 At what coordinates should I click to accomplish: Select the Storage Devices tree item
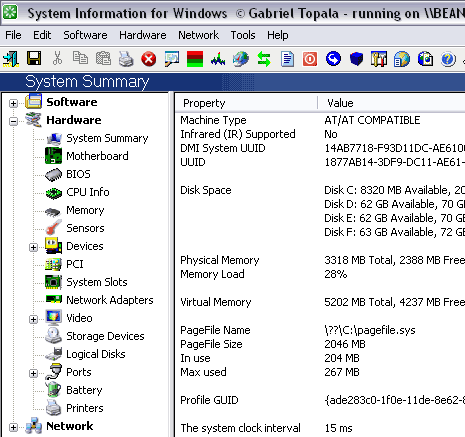click(105, 336)
